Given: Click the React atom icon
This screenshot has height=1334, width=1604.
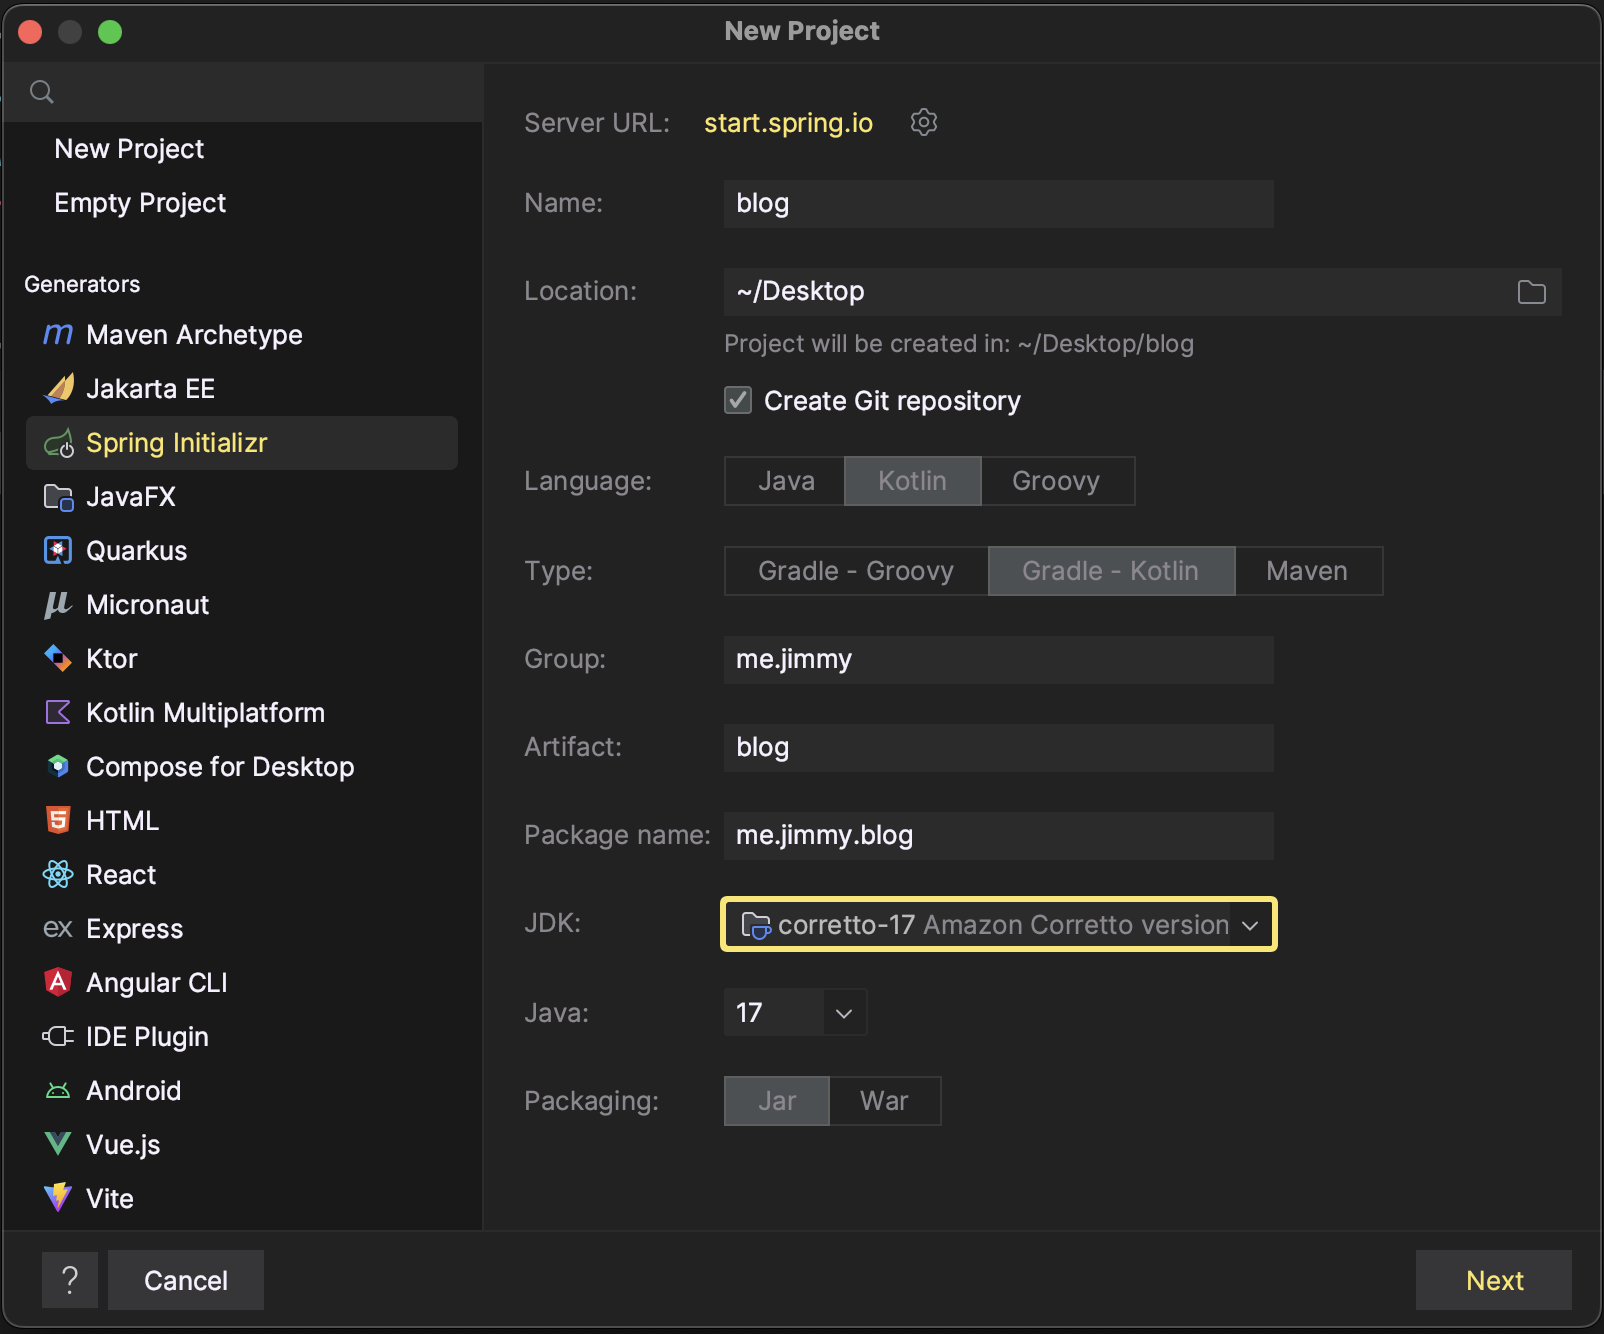Looking at the screenshot, I should (58, 875).
